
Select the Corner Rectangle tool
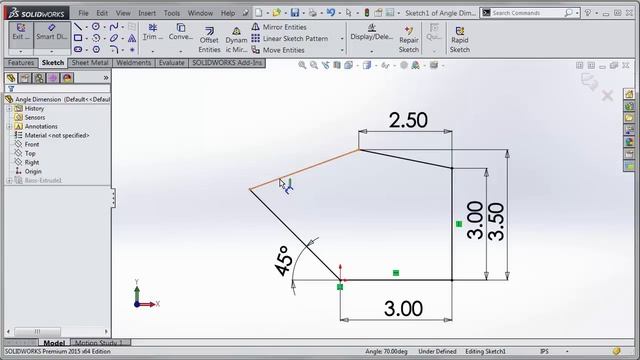(x=78, y=38)
